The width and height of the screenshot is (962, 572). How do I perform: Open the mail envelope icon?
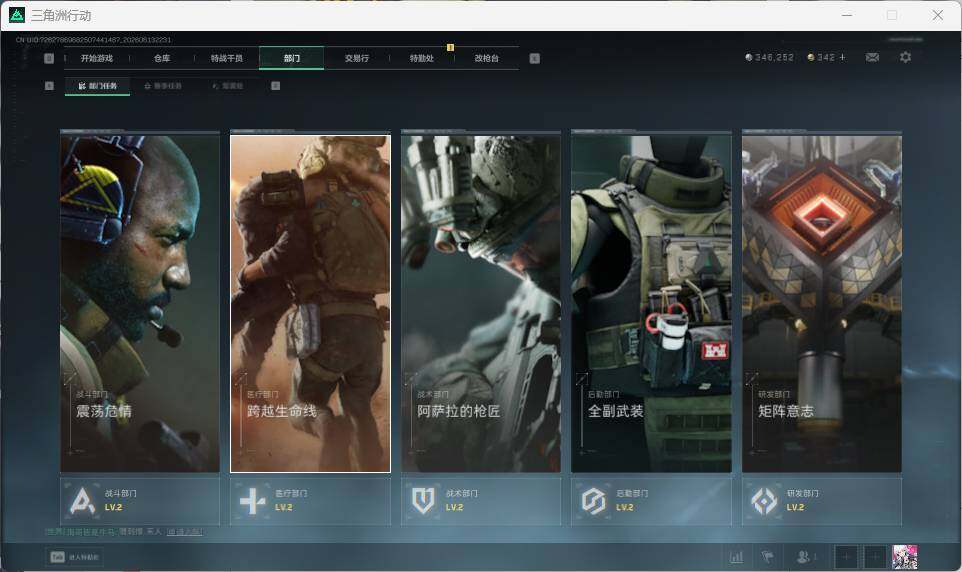pyautogui.click(x=872, y=57)
